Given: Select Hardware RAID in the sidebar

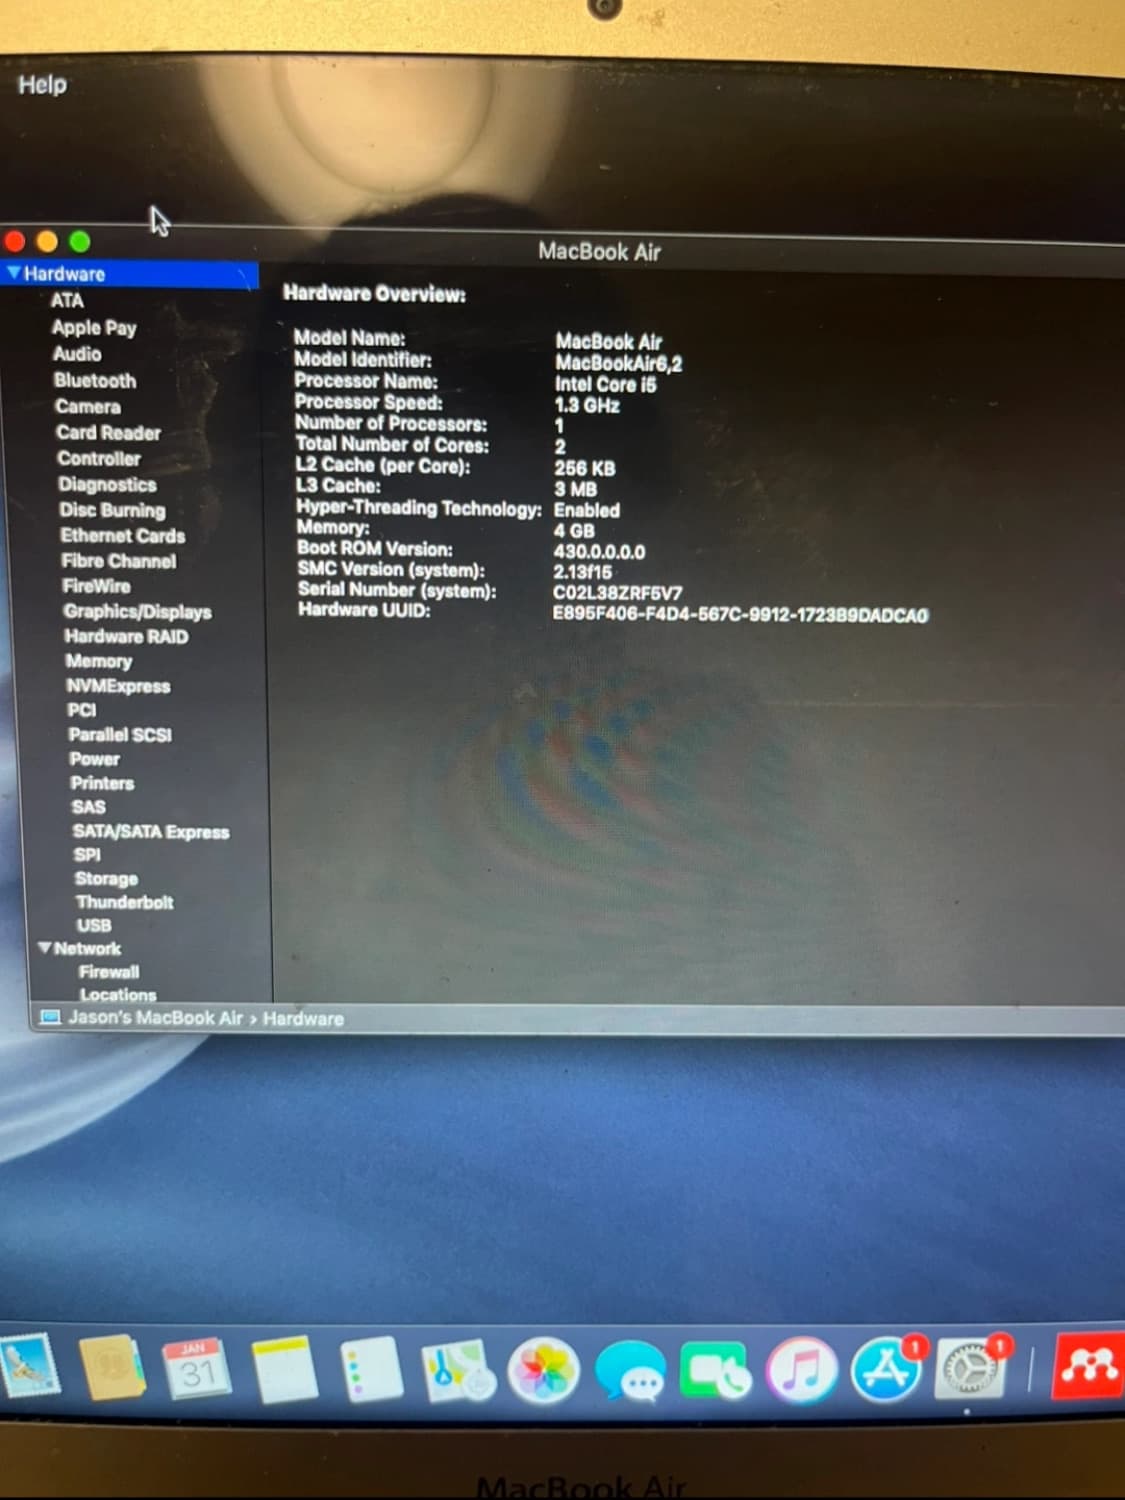Looking at the screenshot, I should 126,636.
